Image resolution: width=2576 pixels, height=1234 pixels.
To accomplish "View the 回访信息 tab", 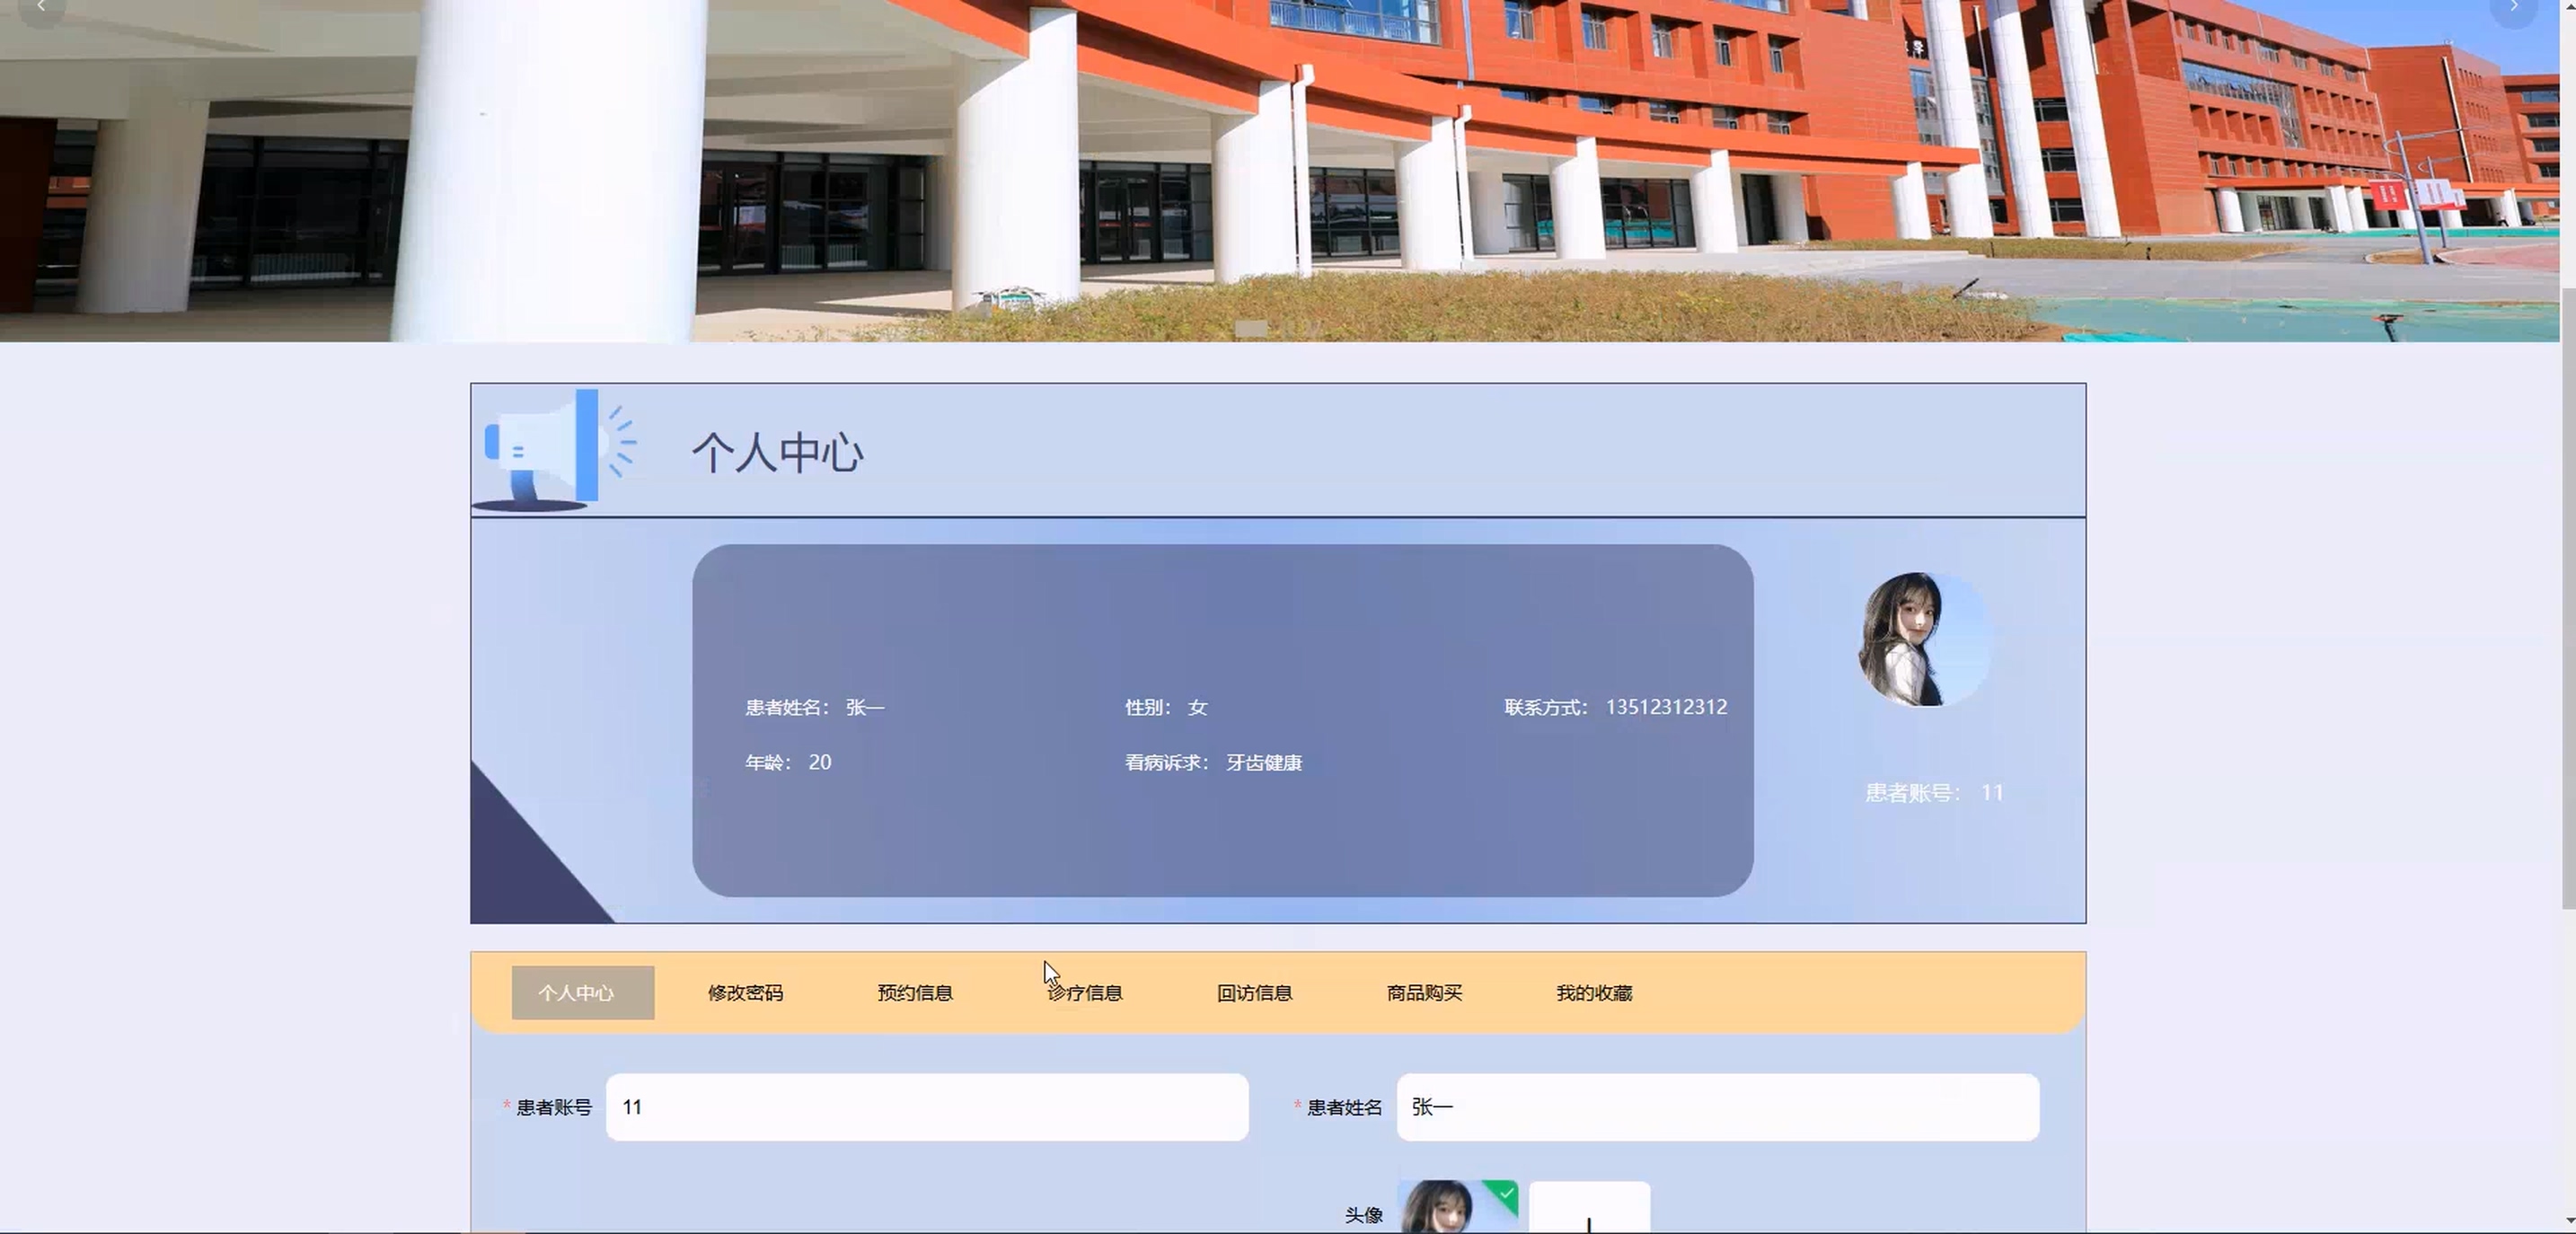I will 1254,993.
